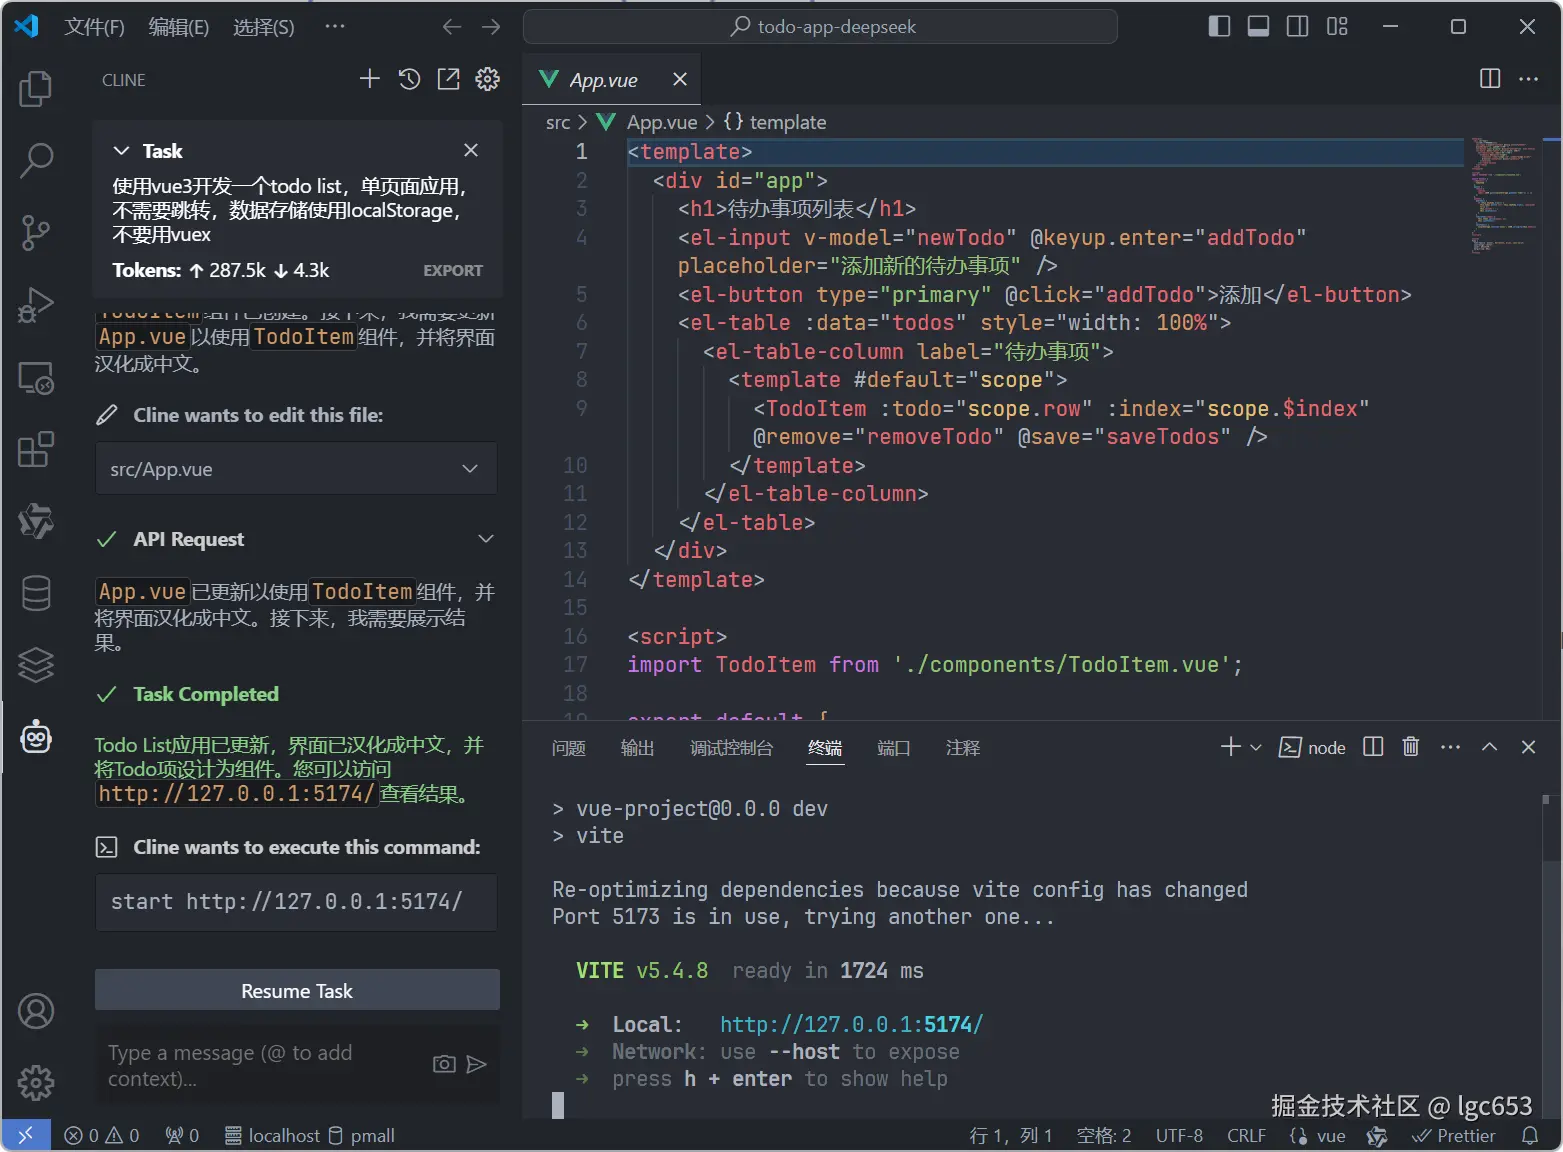
Task: Open Cline settings gear in panel header
Action: tap(487, 79)
